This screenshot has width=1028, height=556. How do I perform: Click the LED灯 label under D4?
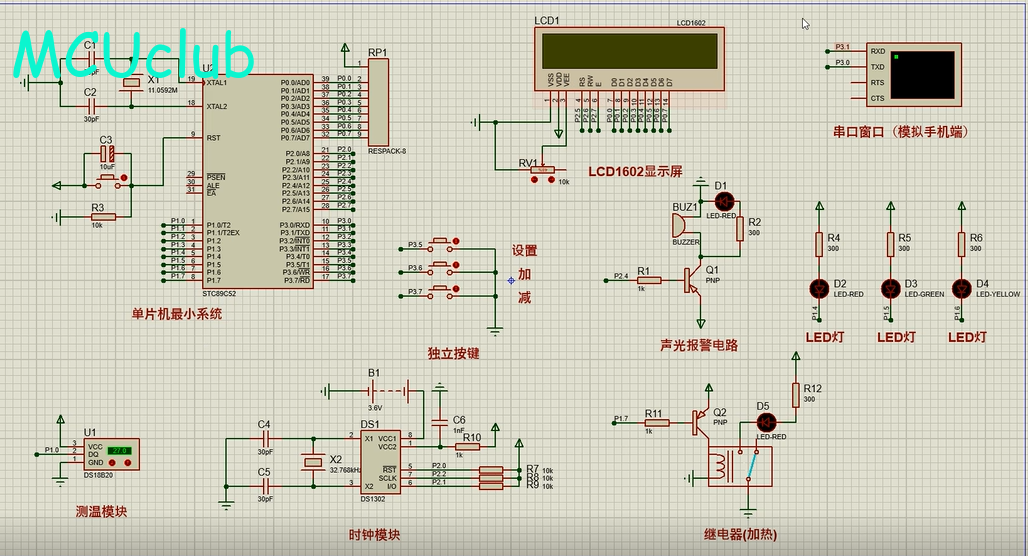(x=967, y=337)
